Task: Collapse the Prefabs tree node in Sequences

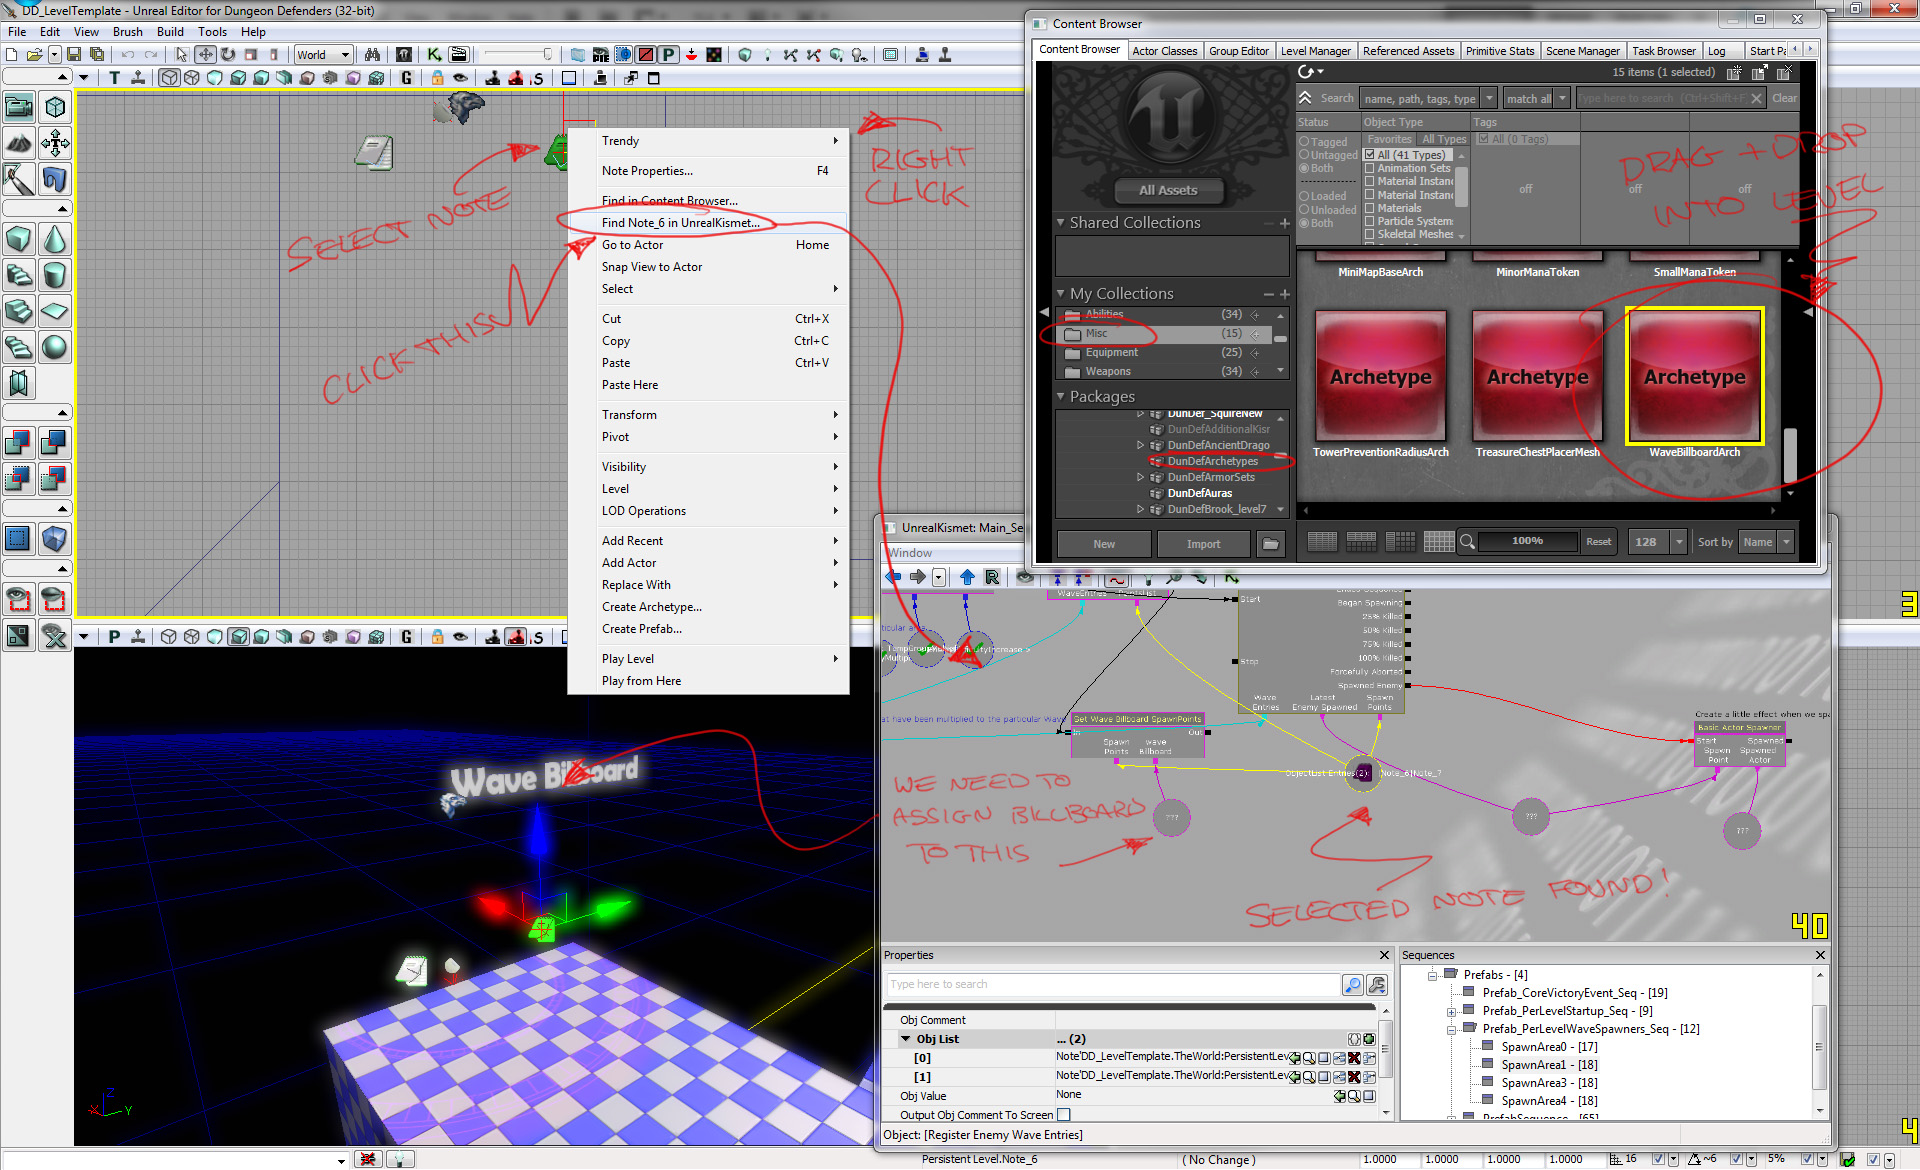Action: pos(1433,975)
